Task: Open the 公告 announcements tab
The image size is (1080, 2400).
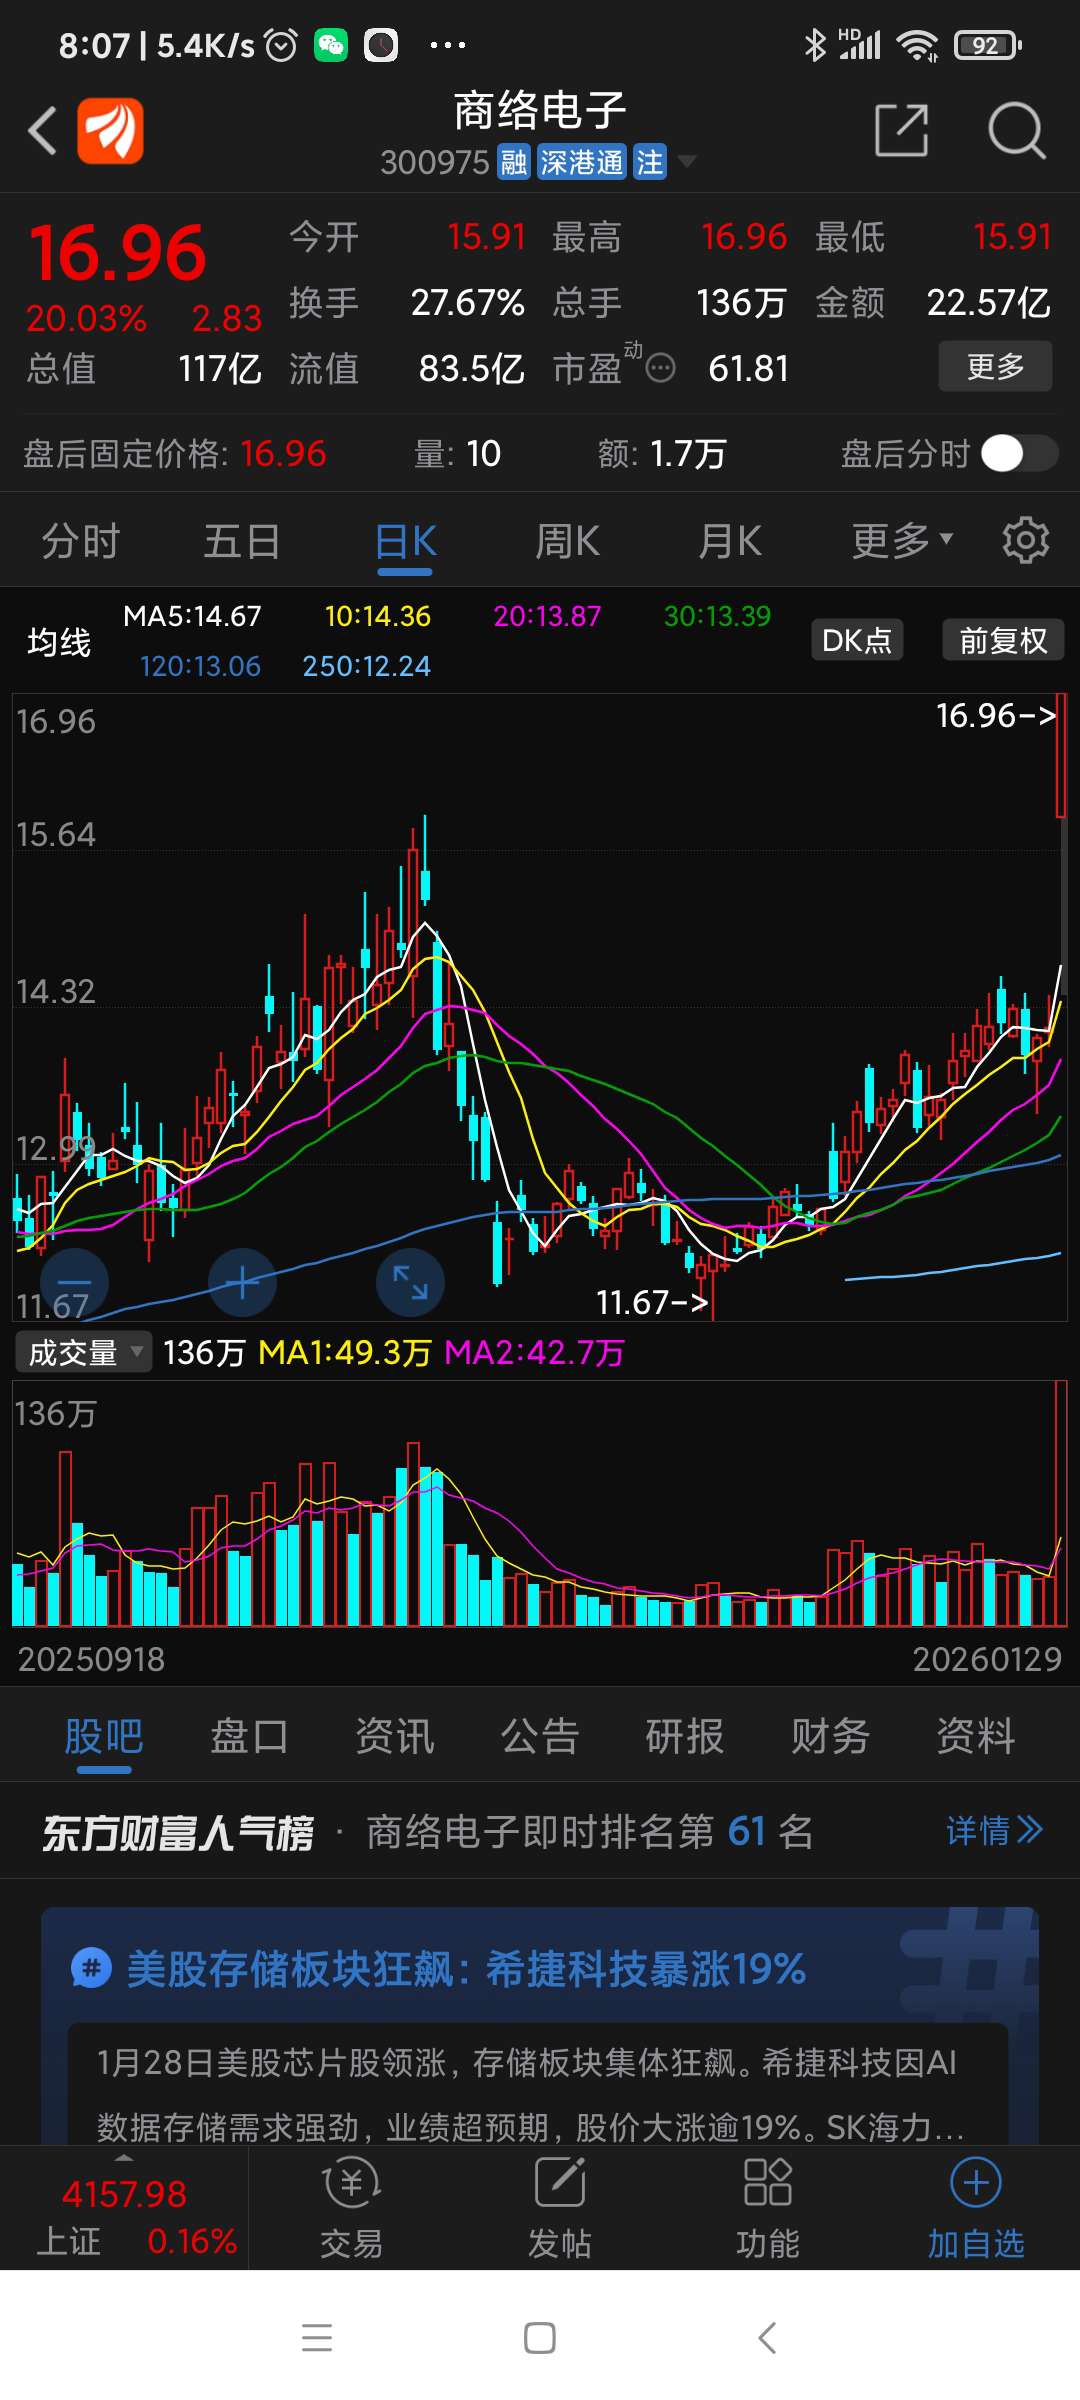Action: 540,1736
